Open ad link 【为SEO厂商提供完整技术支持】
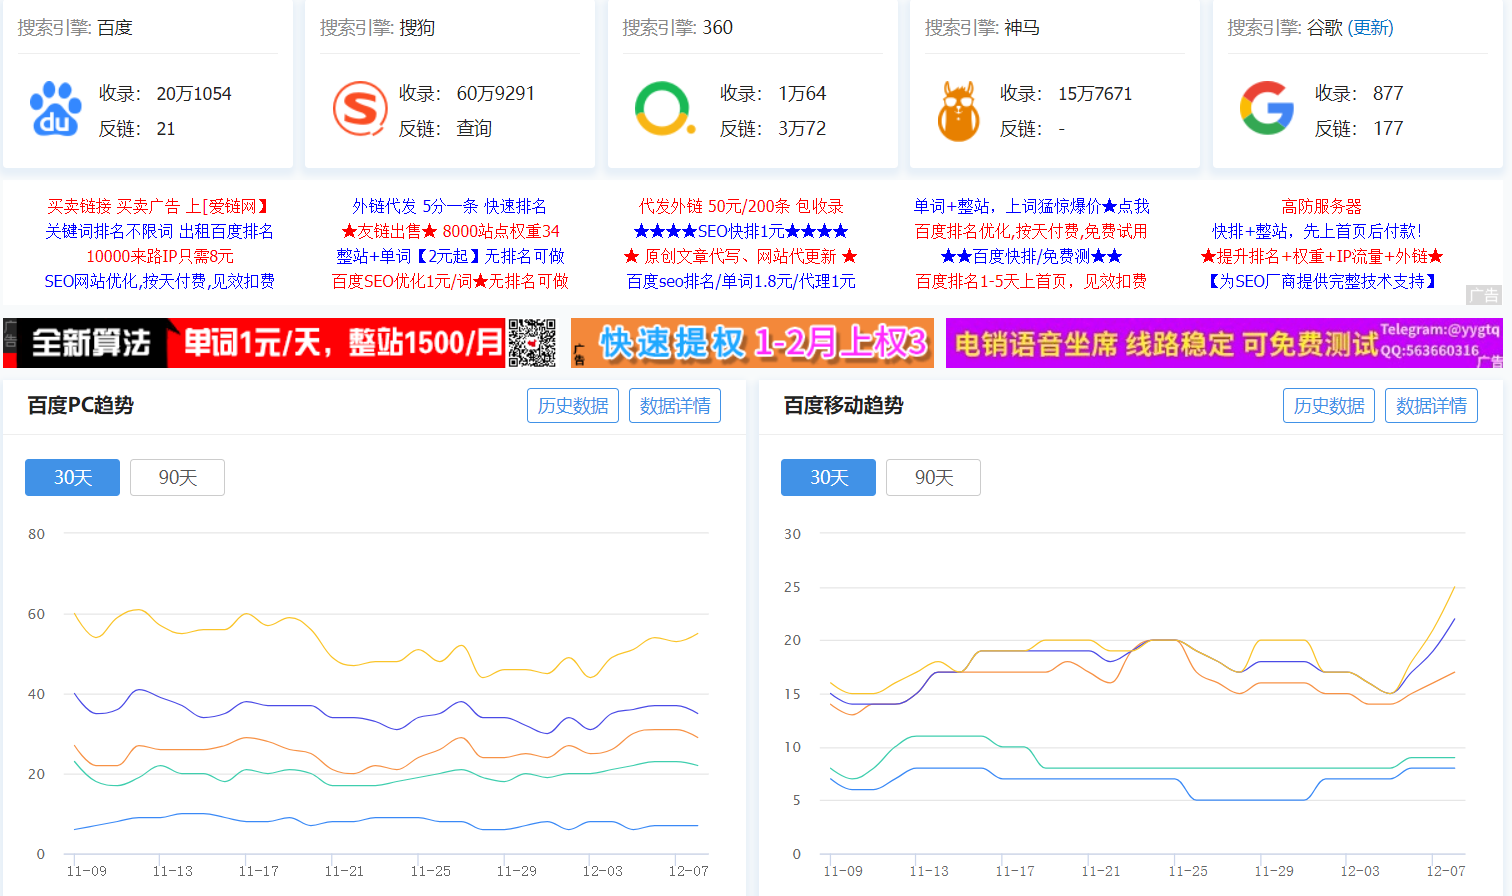Viewport: 1512px width, 896px height. coord(1322,281)
